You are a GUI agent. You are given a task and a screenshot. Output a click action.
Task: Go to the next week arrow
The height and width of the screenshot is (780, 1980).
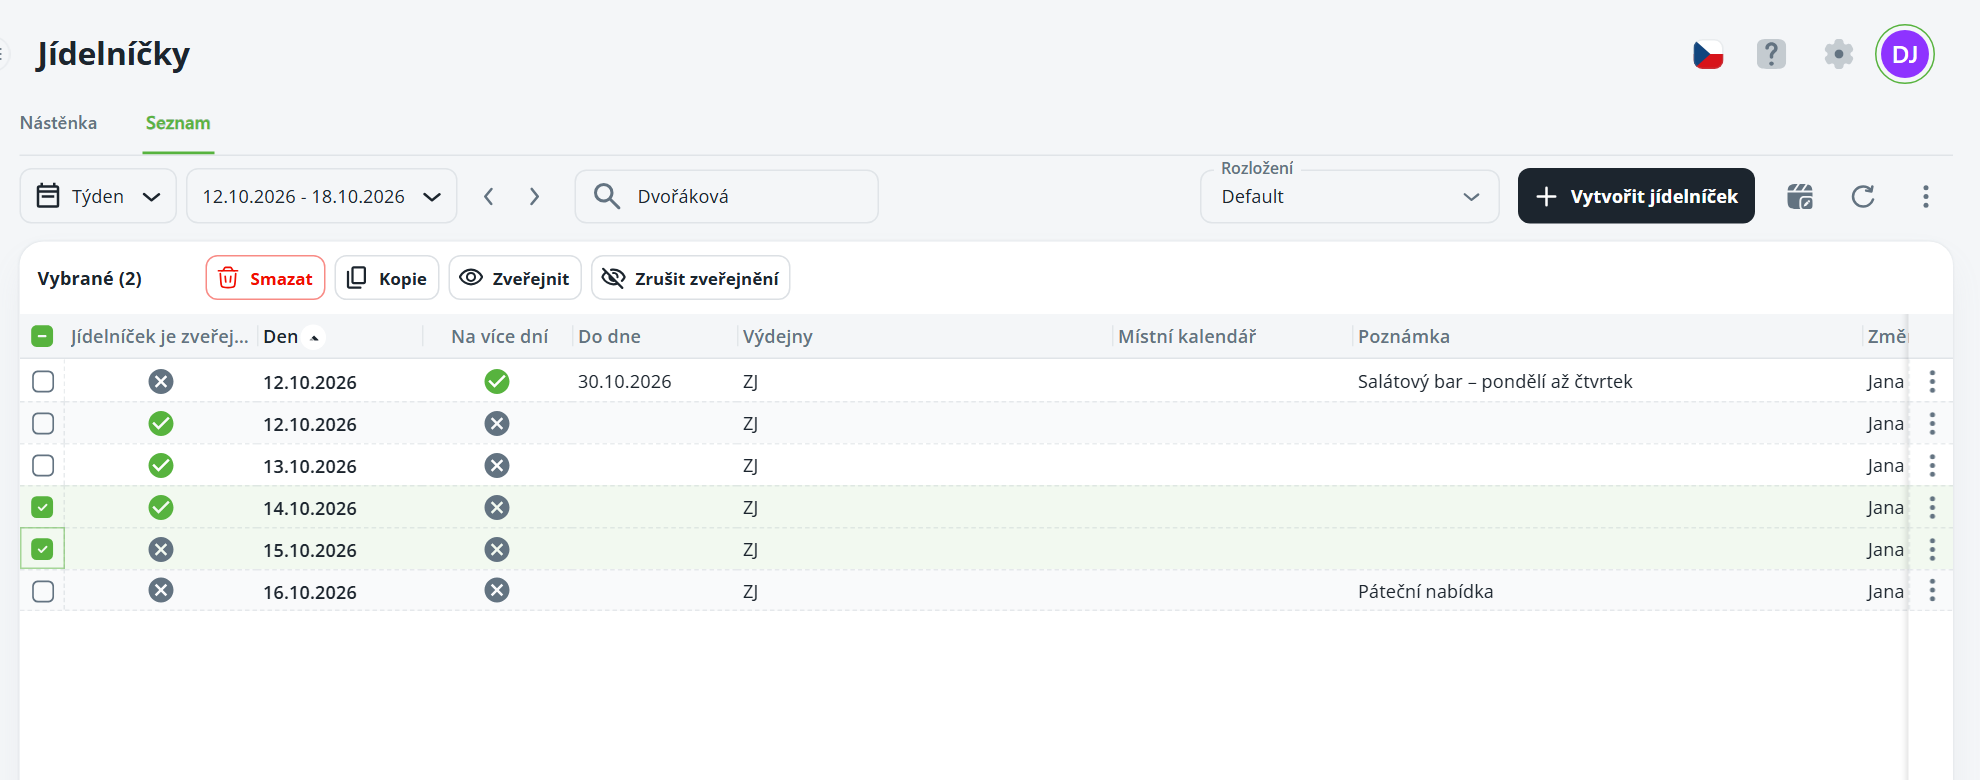tap(535, 196)
